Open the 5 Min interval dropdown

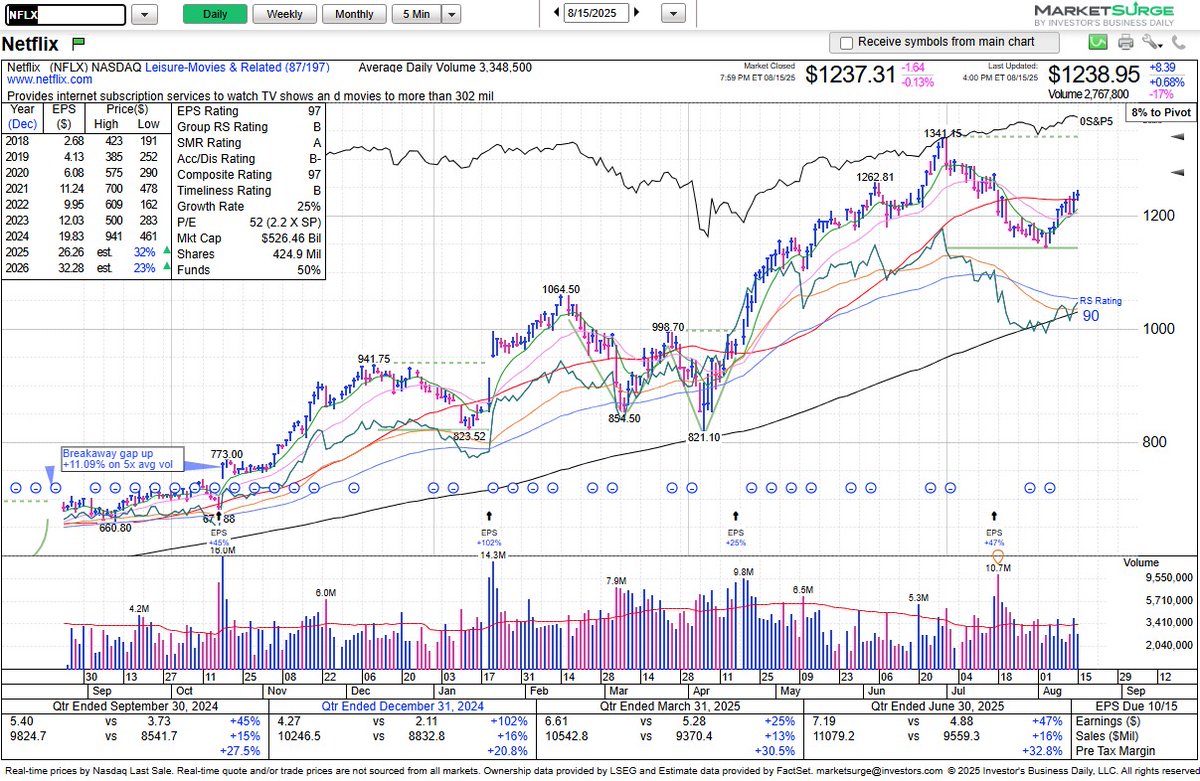pyautogui.click(x=449, y=15)
